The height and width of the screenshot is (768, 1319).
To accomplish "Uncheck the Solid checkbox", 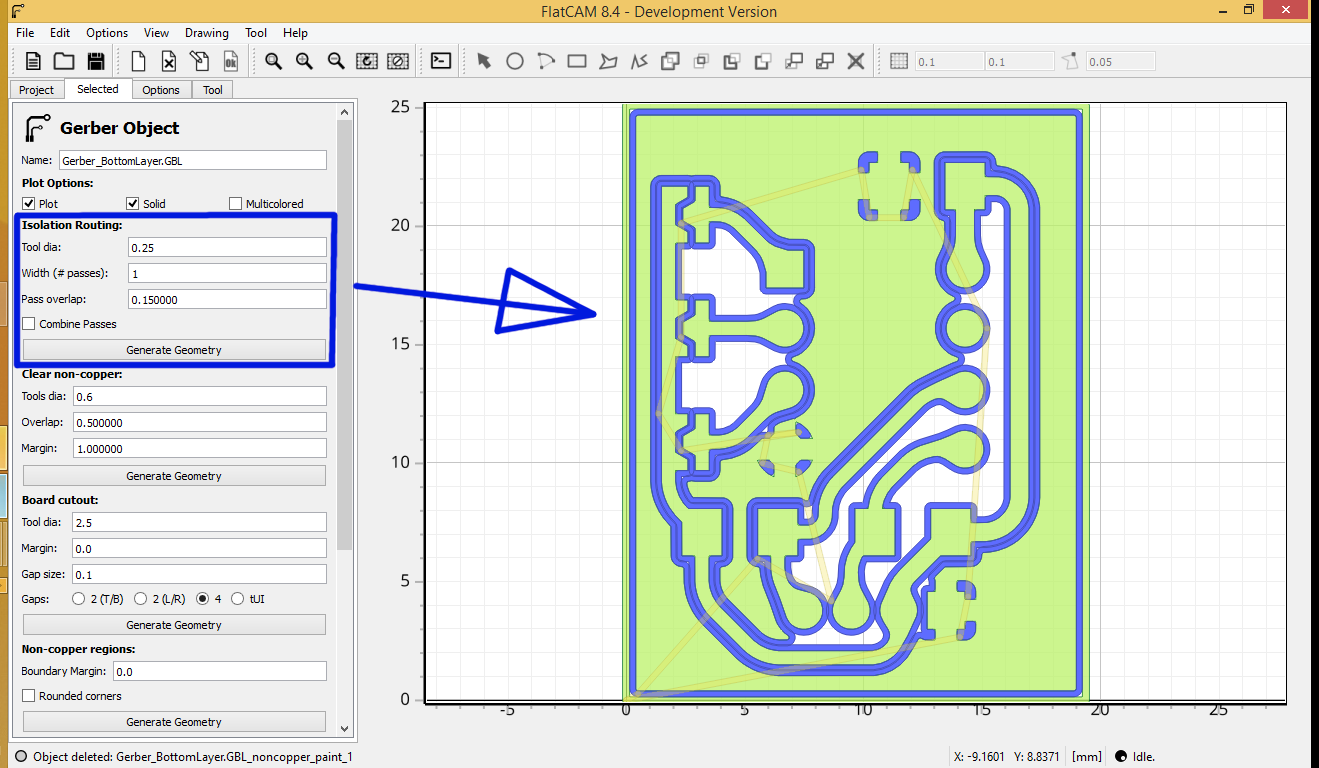I will [133, 204].
